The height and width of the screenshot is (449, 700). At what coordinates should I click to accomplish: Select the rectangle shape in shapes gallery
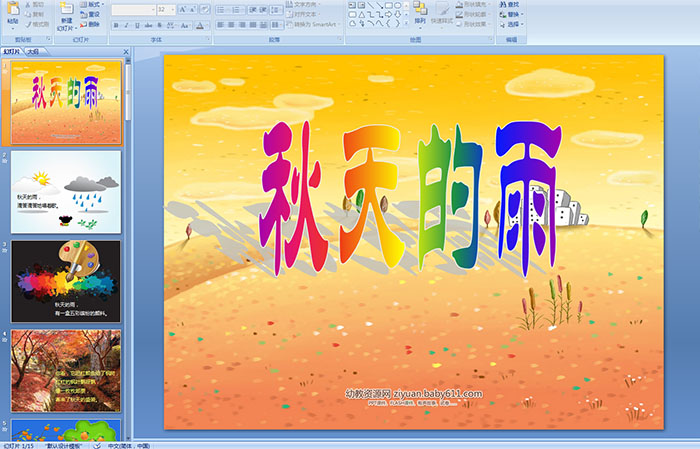click(388, 5)
